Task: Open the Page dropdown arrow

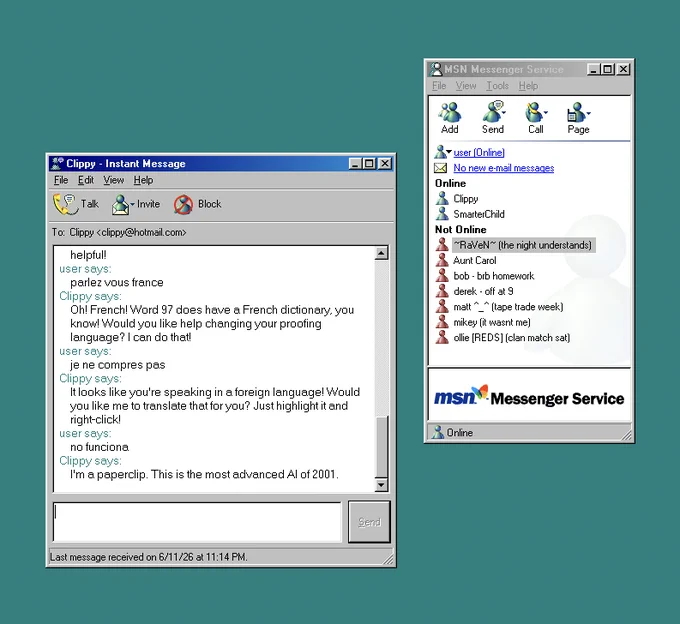Action: click(588, 113)
